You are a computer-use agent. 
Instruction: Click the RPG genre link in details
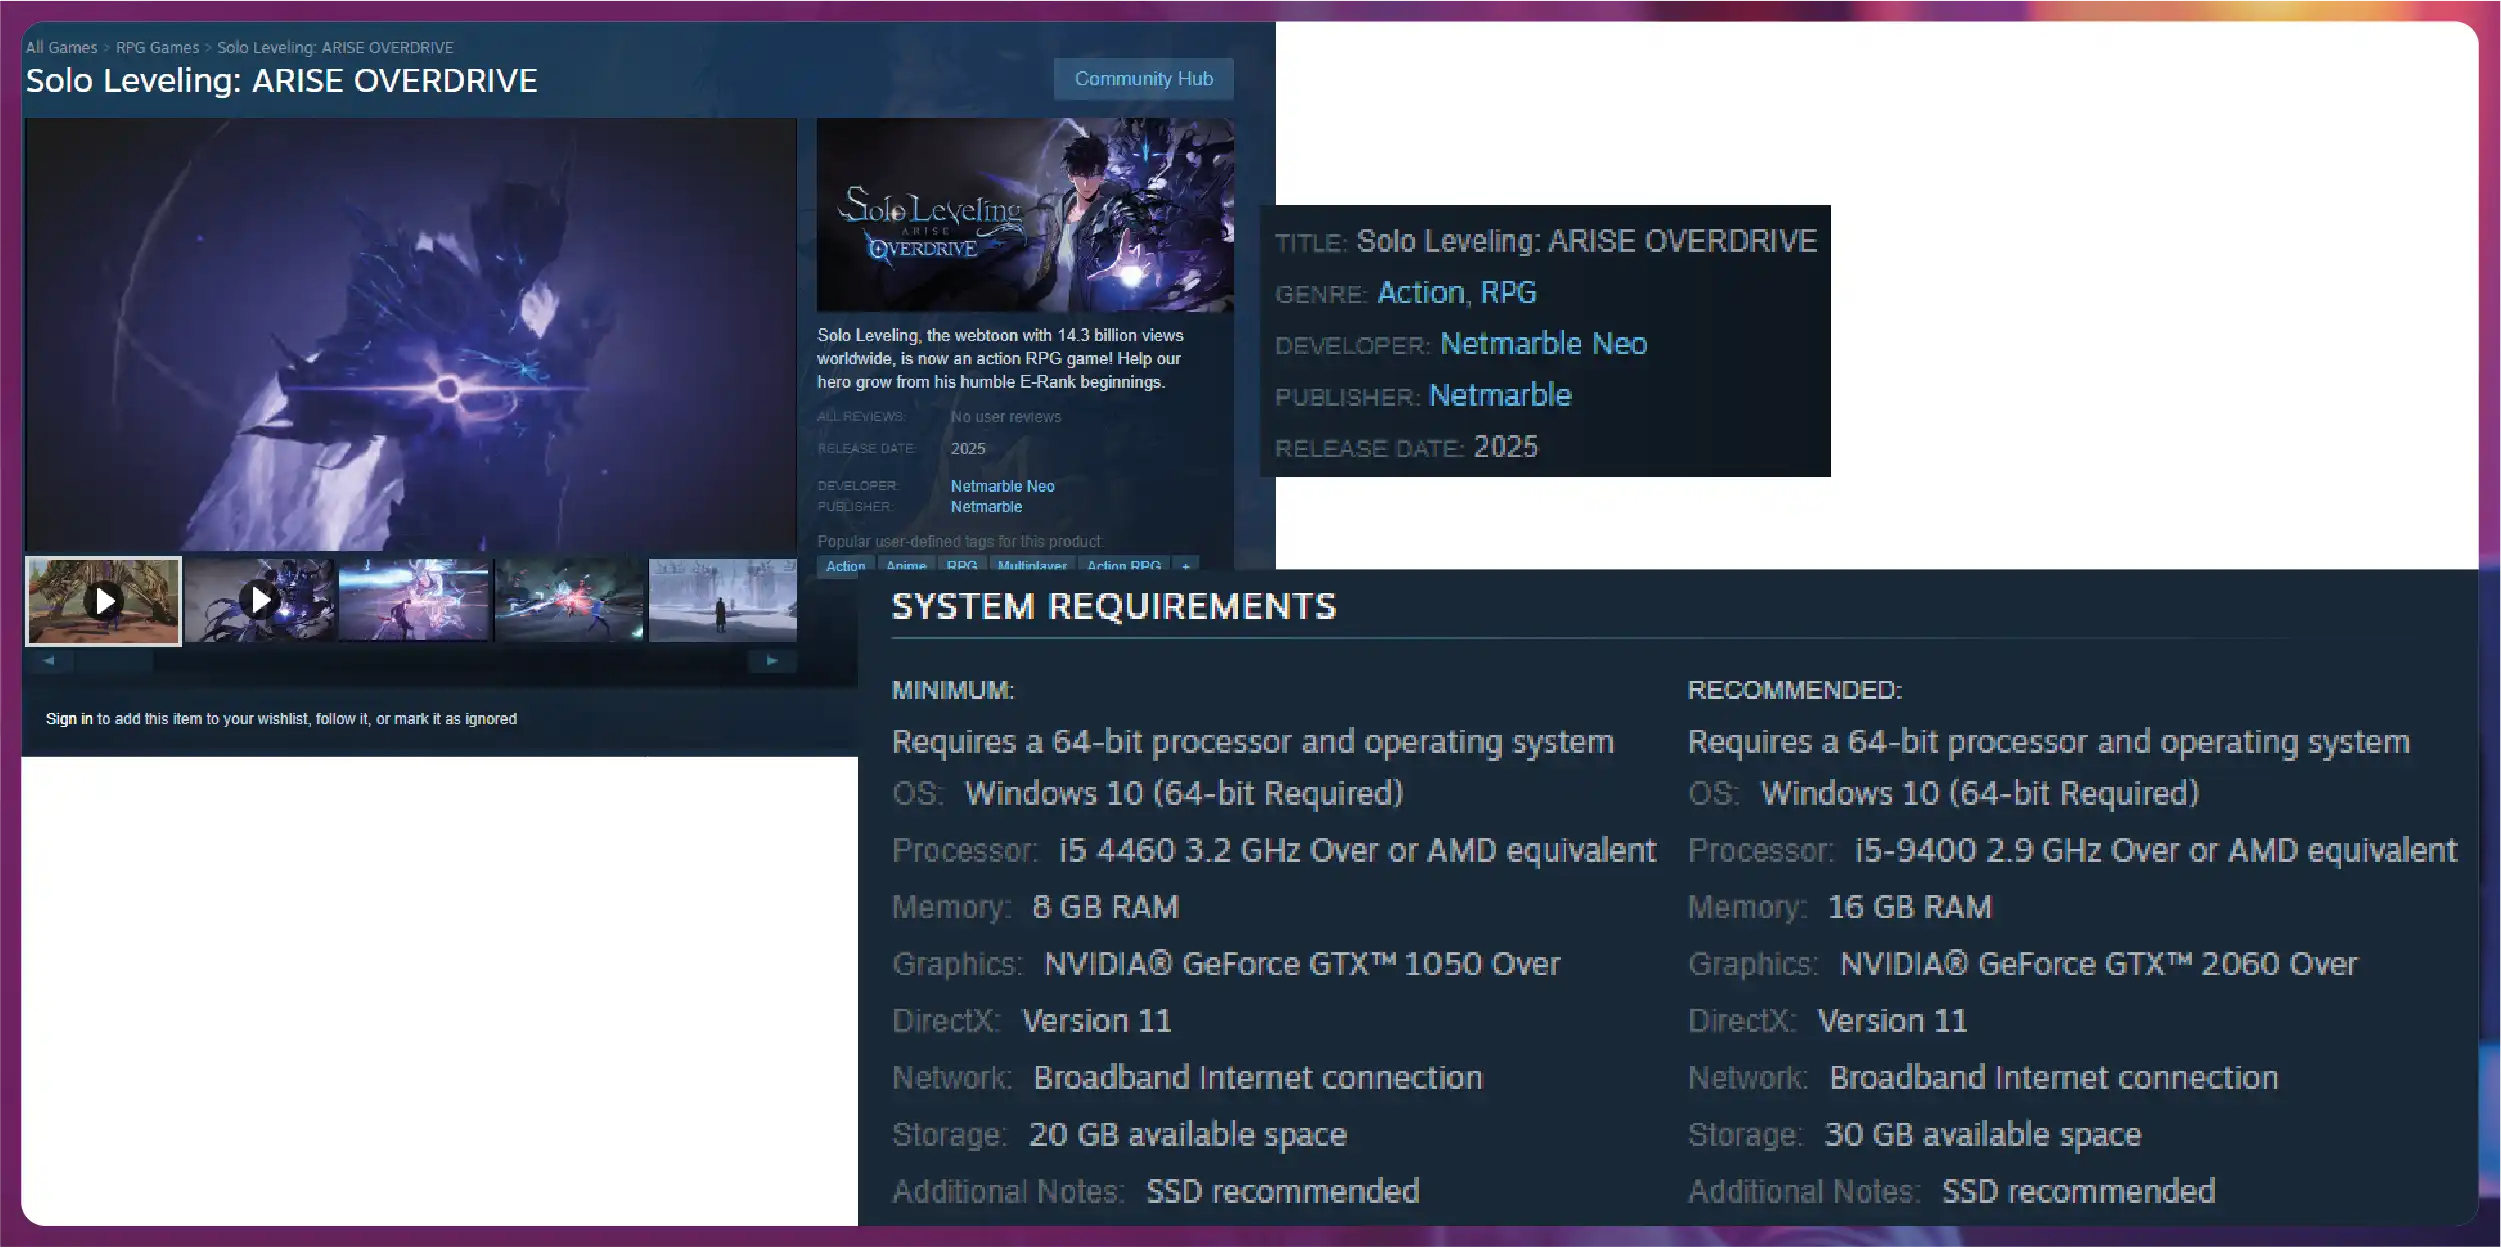point(1508,292)
